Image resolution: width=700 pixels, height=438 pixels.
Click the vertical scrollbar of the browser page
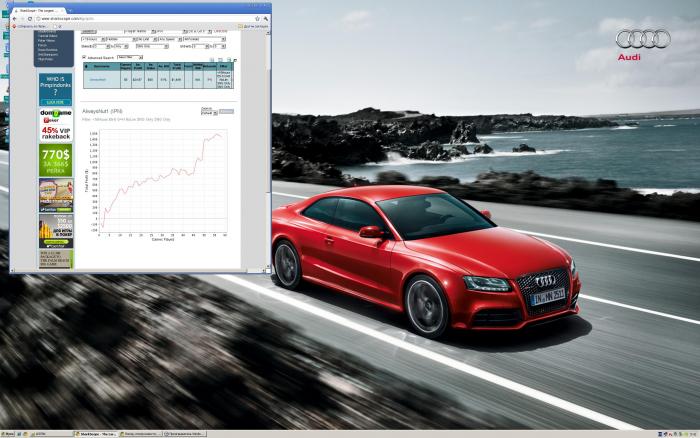point(268,150)
